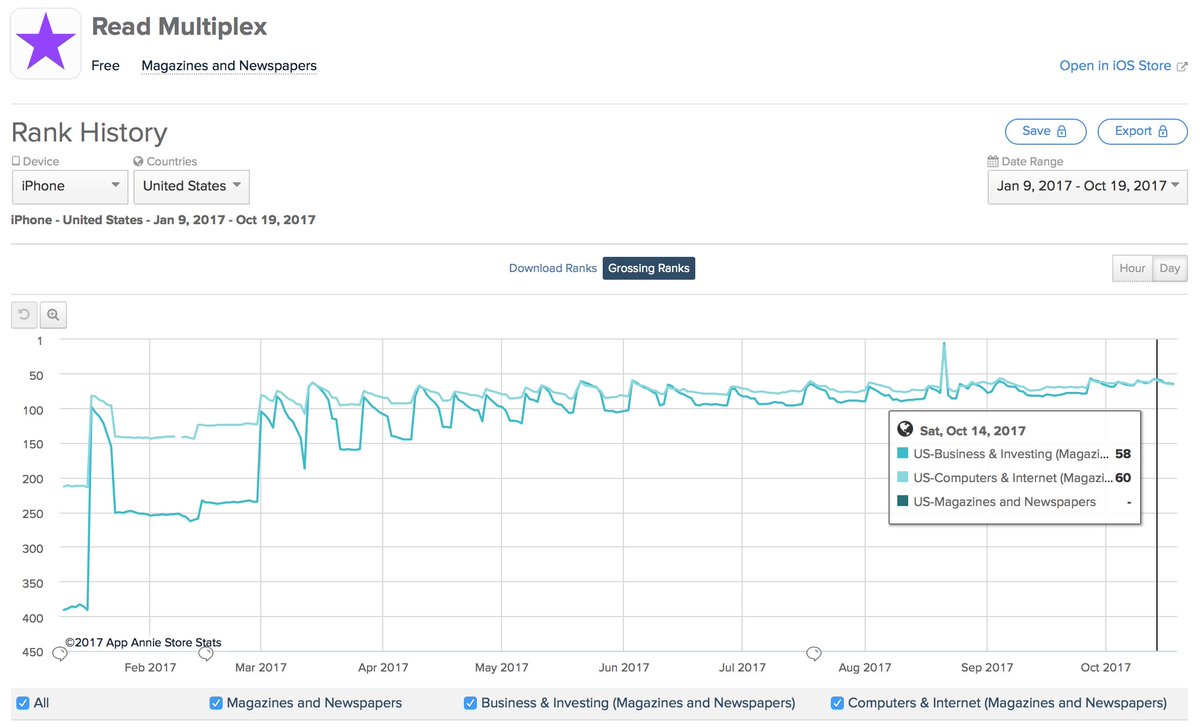This screenshot has width=1200, height=727.
Task: Click the event marker bubble near Aug 2017
Action: (814, 654)
